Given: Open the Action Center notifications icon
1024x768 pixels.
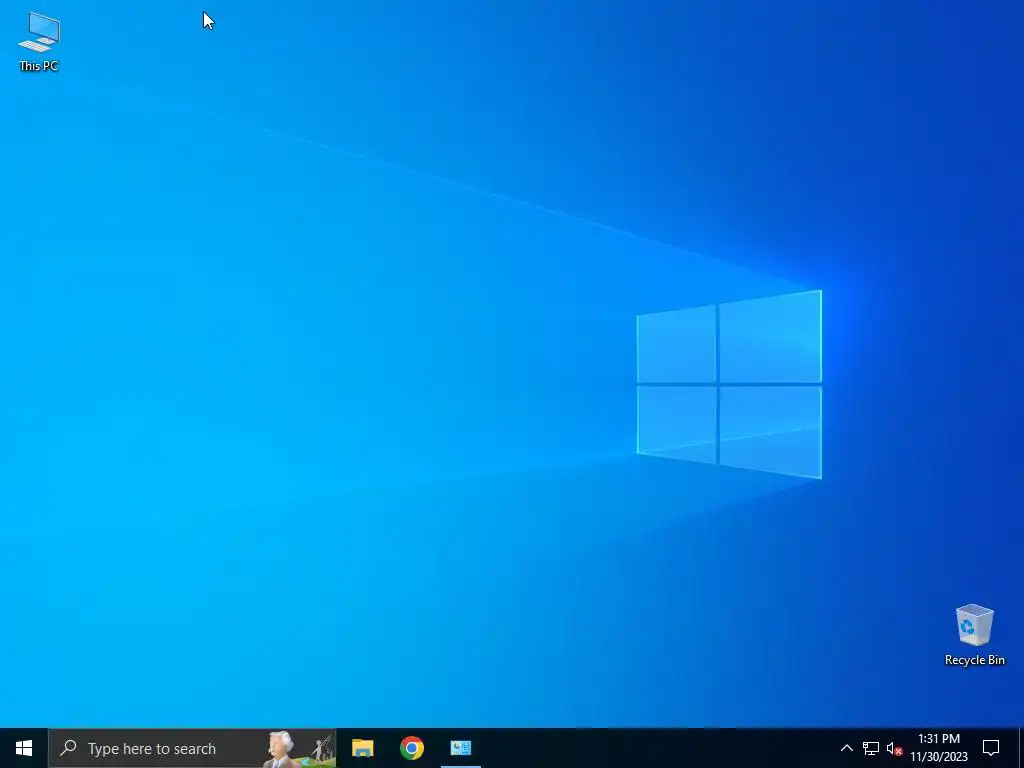Looking at the screenshot, I should pyautogui.click(x=991, y=748).
